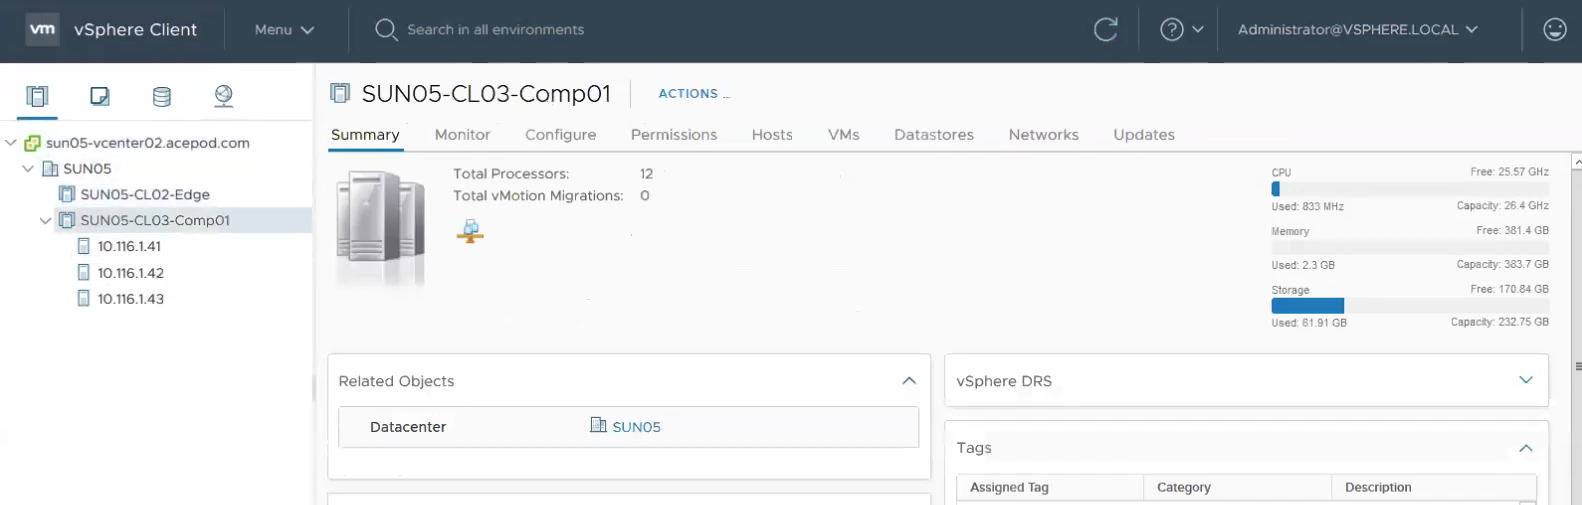The width and height of the screenshot is (1582, 505).
Task: Click the SUN05-CL02-Edge cluster icon
Action: (67, 194)
